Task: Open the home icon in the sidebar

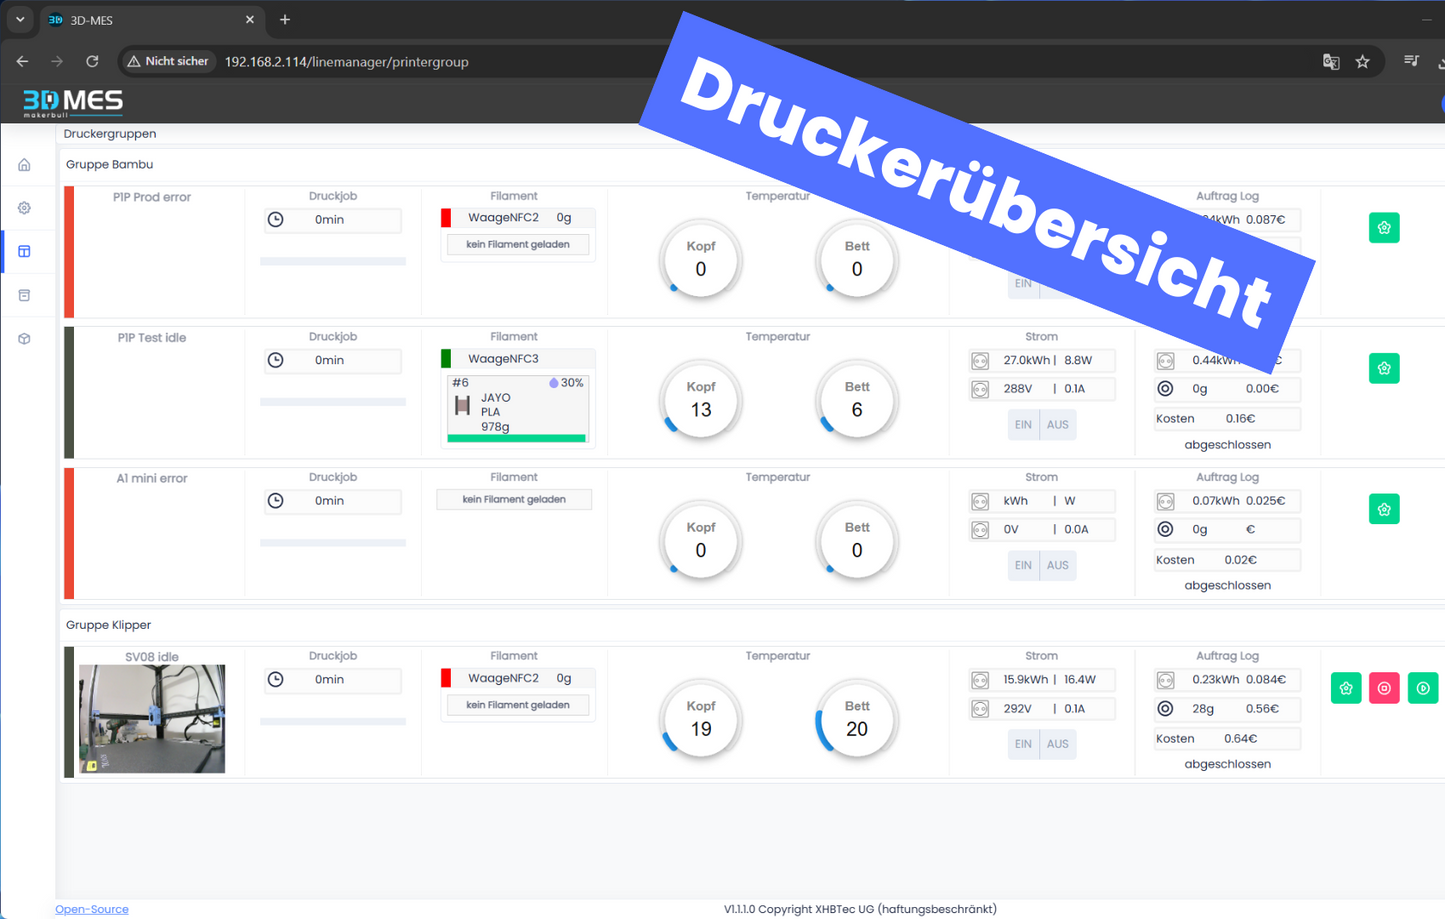Action: click(24, 165)
